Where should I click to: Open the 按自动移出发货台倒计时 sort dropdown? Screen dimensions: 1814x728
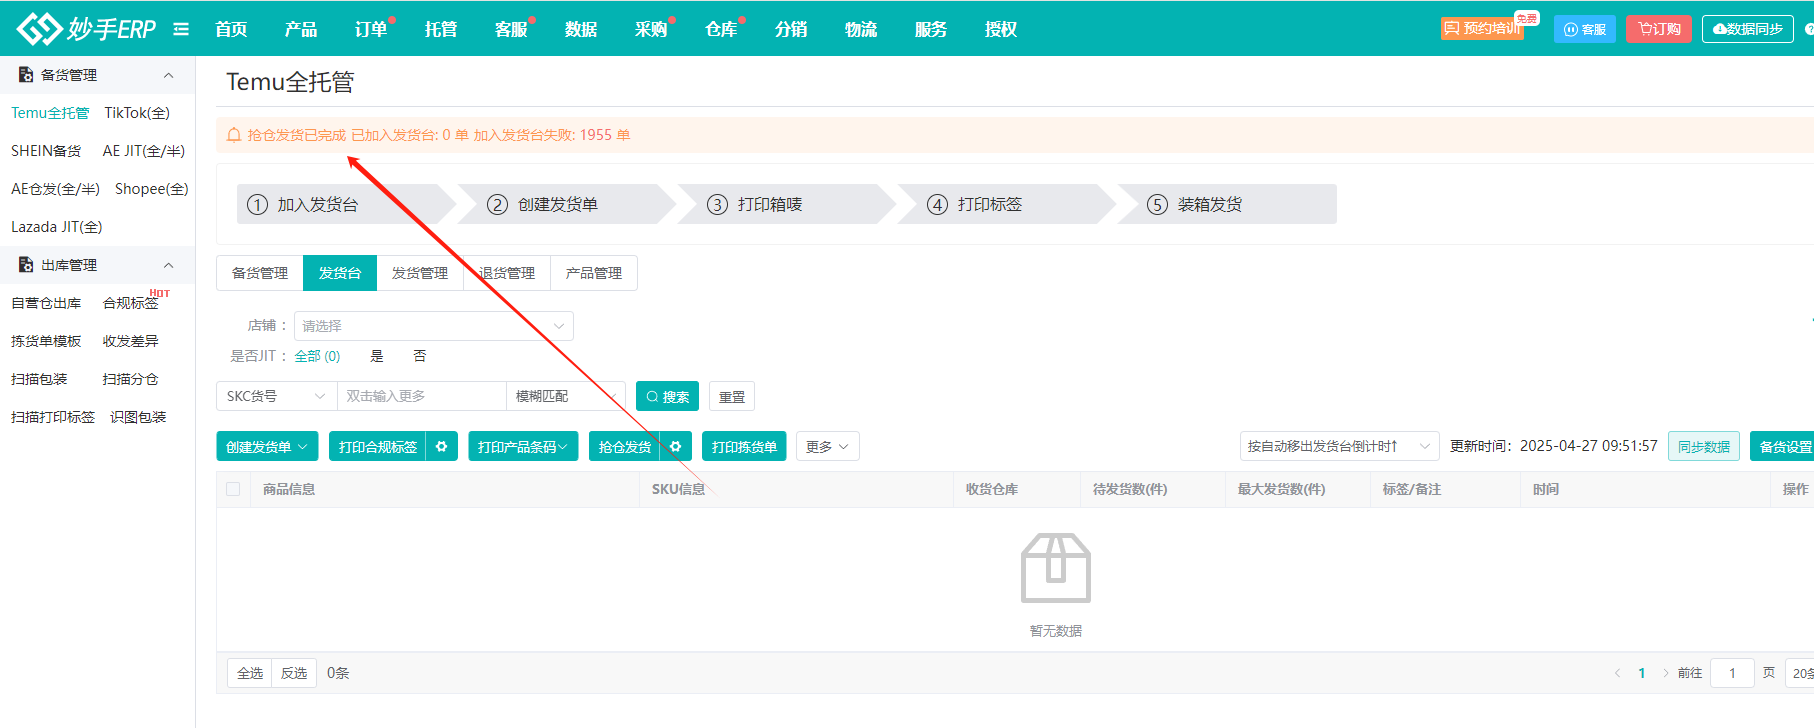pyautogui.click(x=1339, y=446)
